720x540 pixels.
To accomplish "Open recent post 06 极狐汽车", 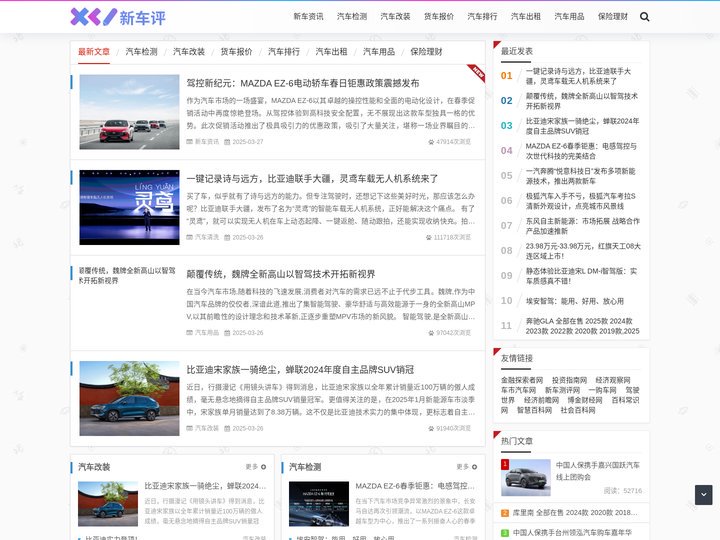I will coord(580,201).
